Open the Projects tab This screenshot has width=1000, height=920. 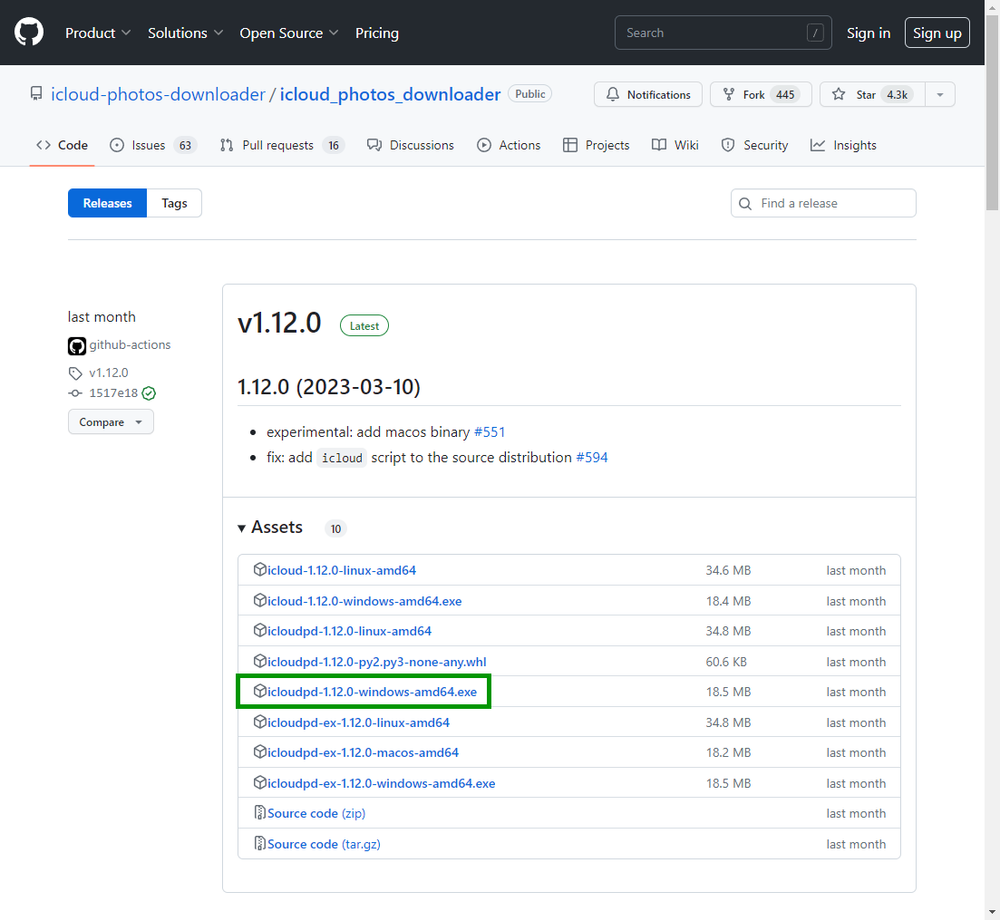click(596, 145)
